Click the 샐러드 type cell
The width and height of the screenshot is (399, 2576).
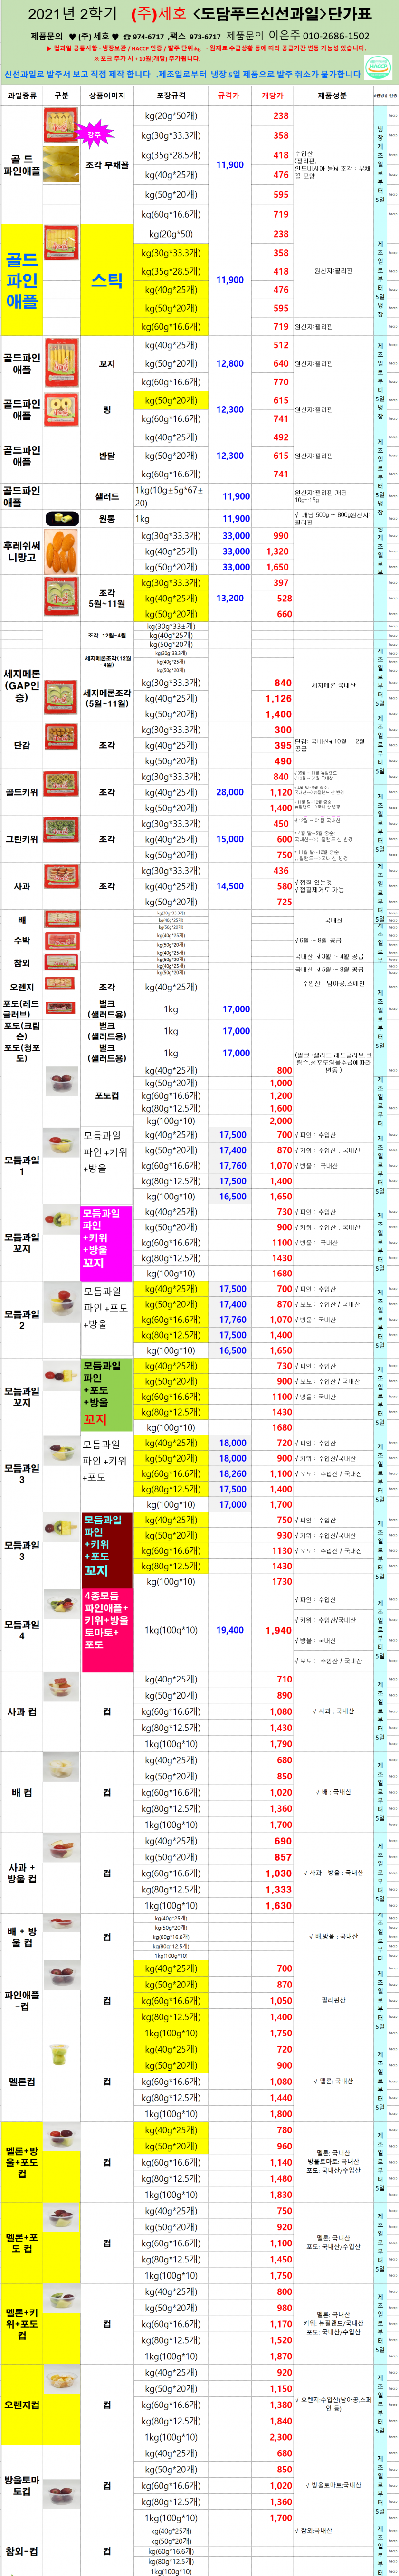(107, 496)
